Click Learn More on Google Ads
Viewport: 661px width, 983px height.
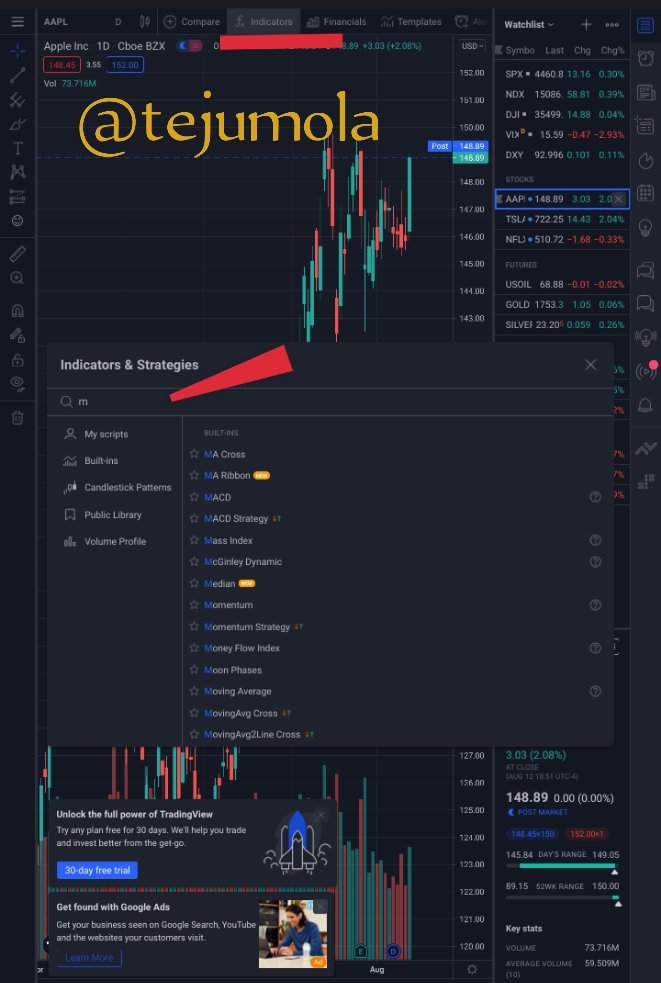(x=89, y=958)
